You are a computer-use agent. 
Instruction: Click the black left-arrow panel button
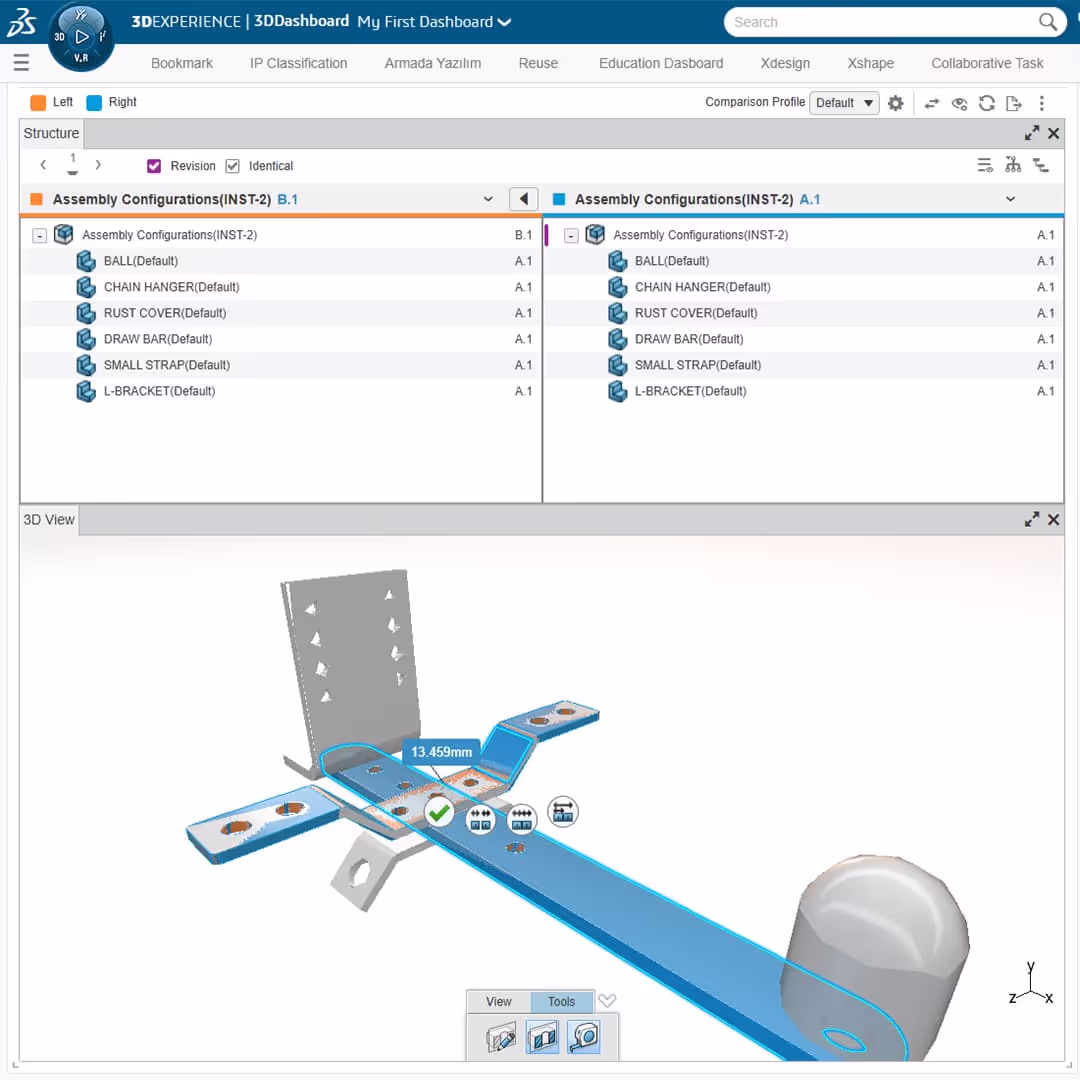click(523, 199)
